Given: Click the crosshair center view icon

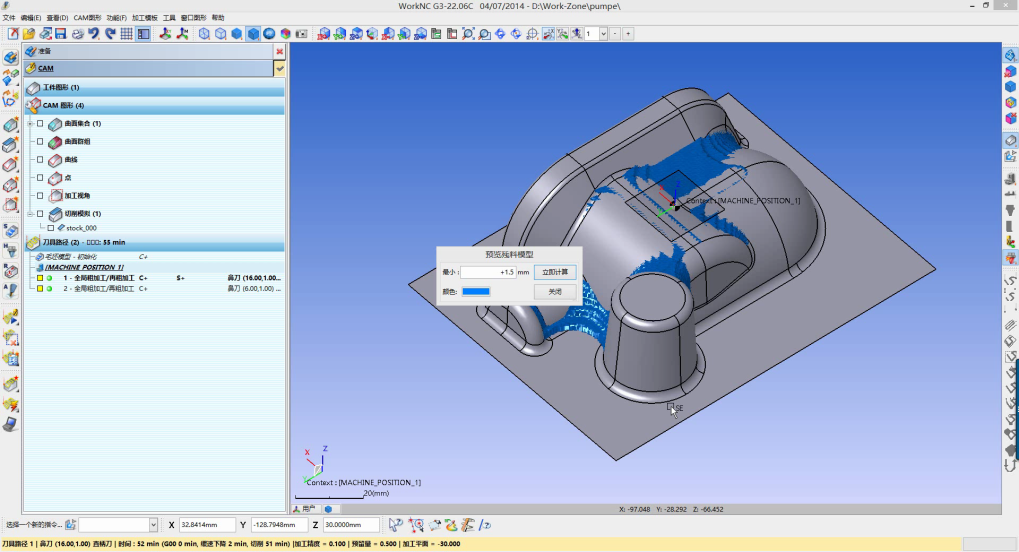Looking at the screenshot, I should tap(532, 34).
